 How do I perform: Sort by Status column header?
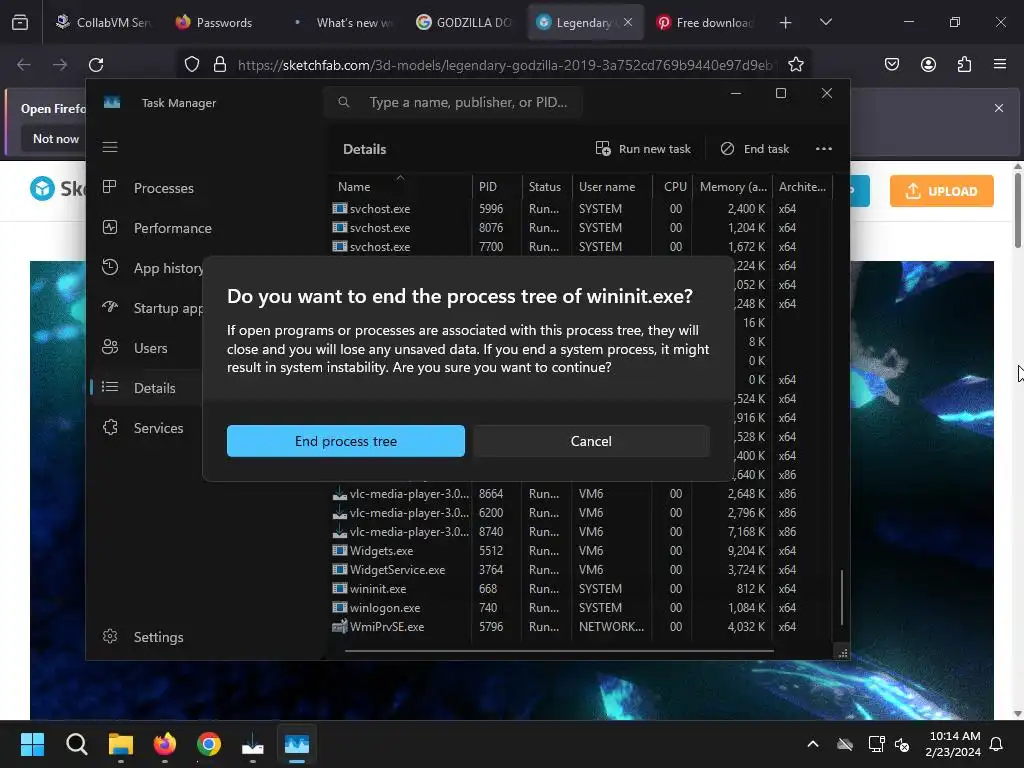[x=547, y=186]
